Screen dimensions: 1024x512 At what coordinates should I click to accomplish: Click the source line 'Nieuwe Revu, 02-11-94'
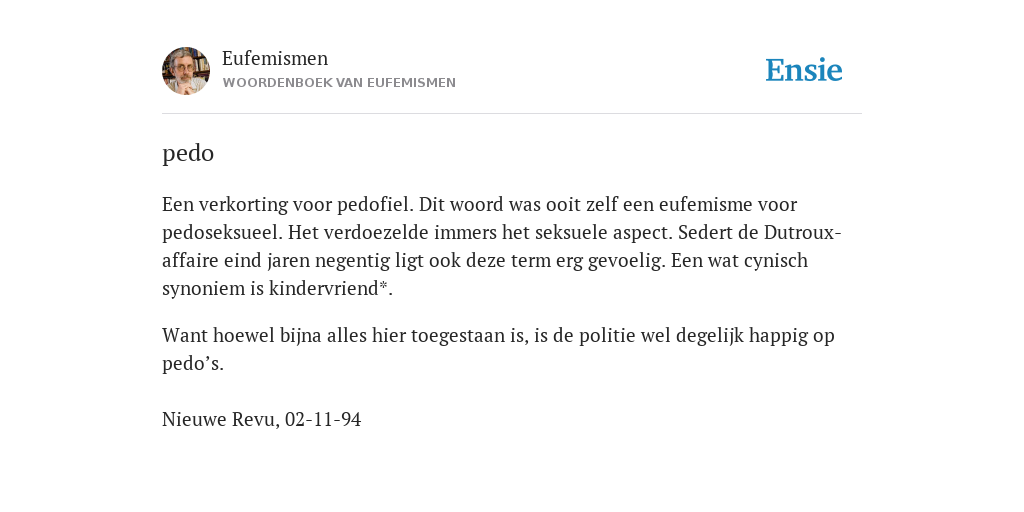coord(261,419)
